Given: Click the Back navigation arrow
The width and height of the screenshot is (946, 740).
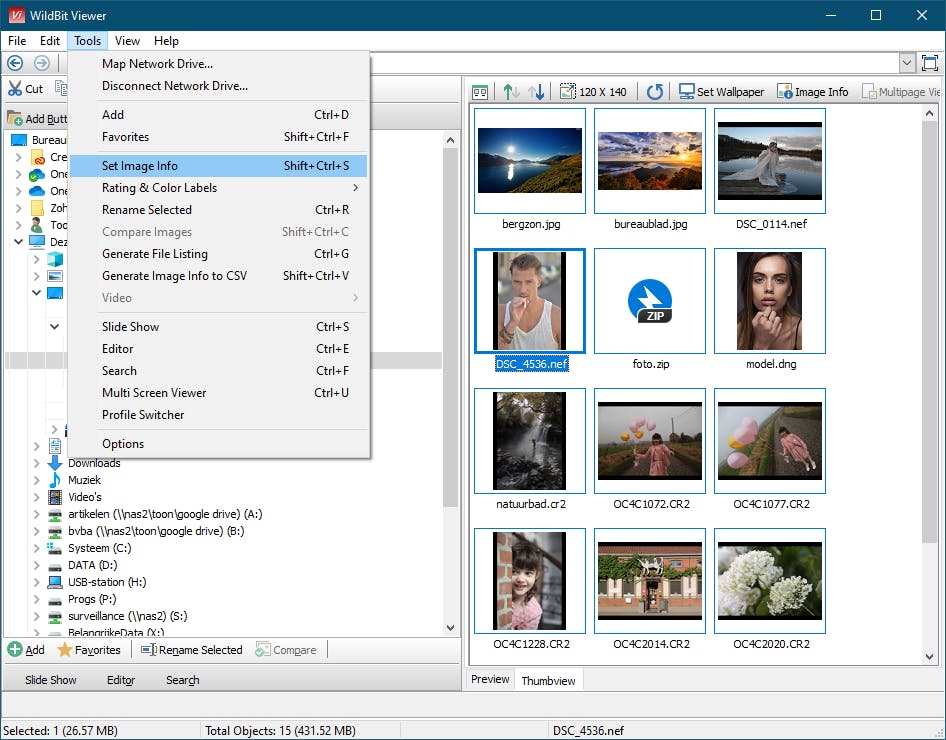Looking at the screenshot, I should tap(15, 63).
